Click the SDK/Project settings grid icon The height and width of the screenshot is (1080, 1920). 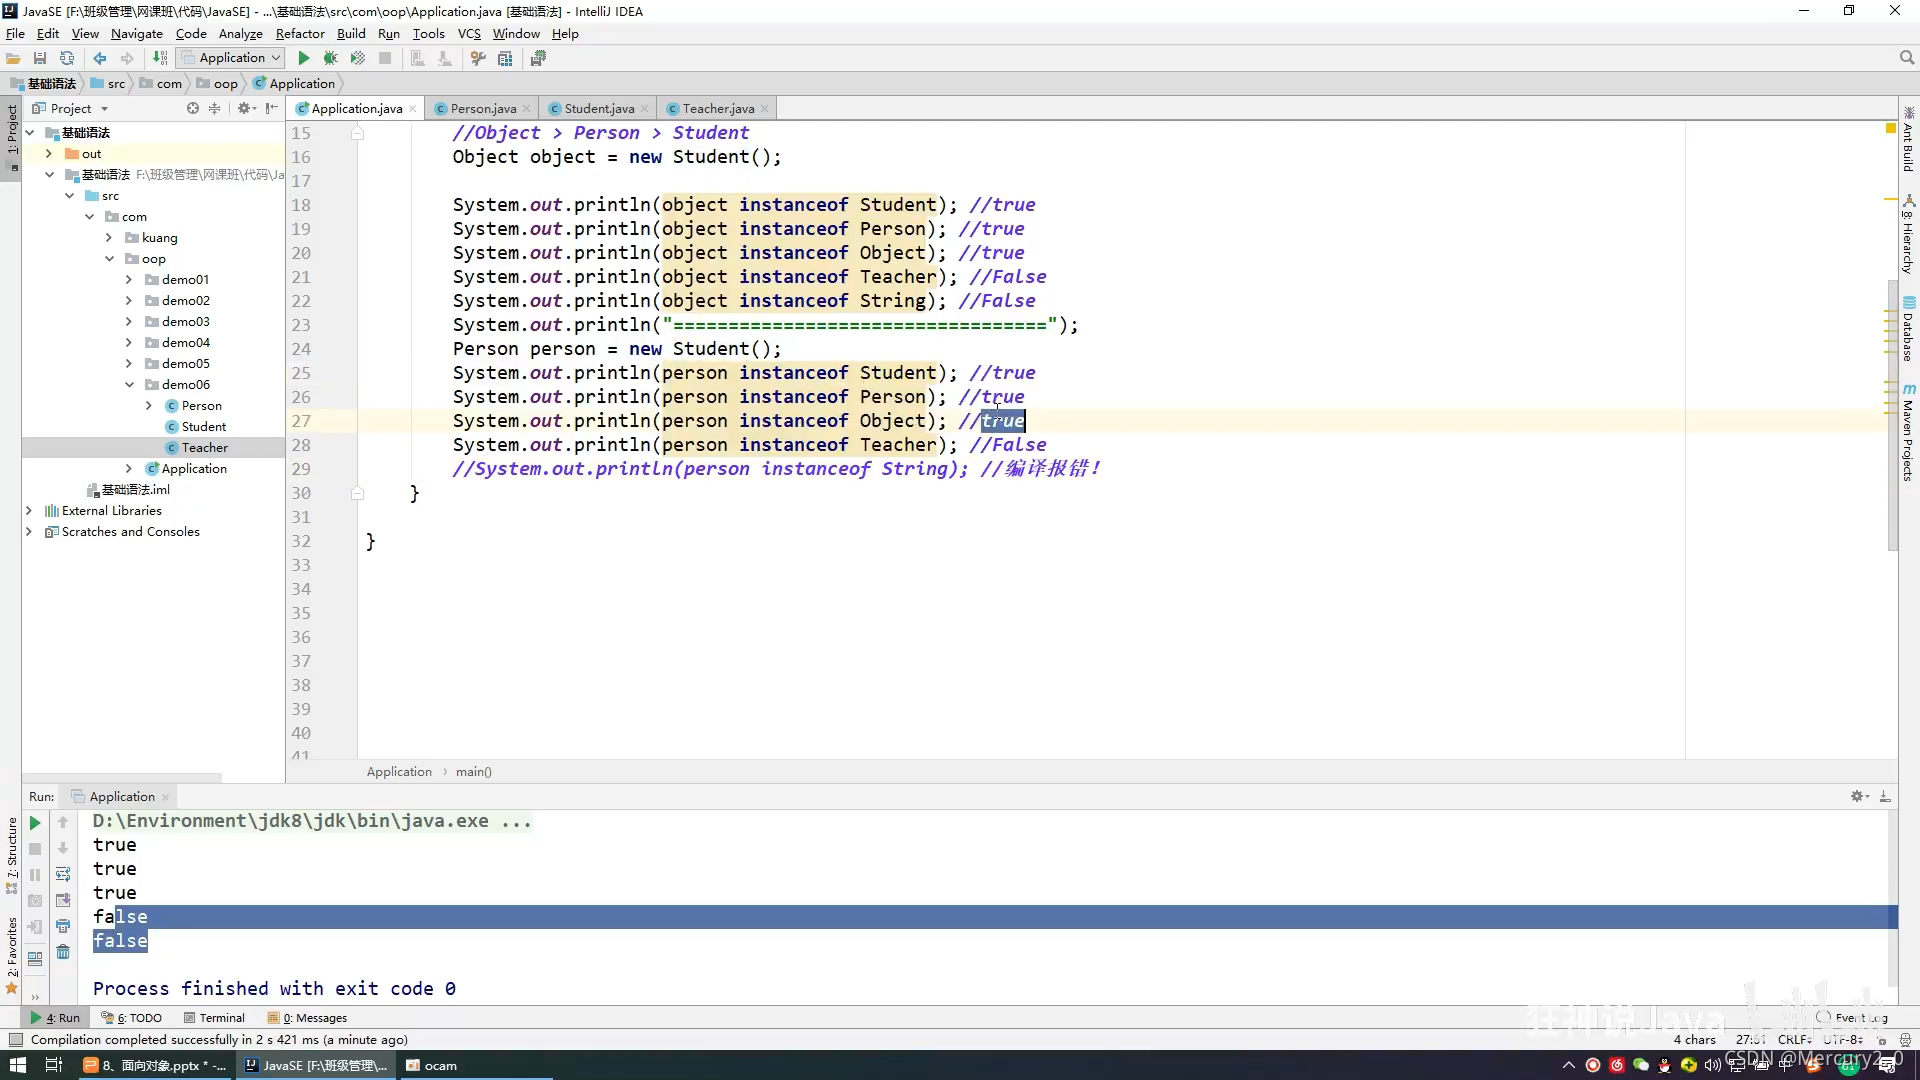(505, 58)
